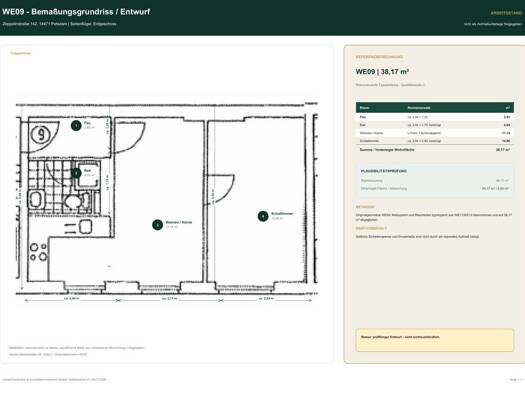
Task: Click the WE09 | 38,17 m² heading
Action: tap(382, 72)
